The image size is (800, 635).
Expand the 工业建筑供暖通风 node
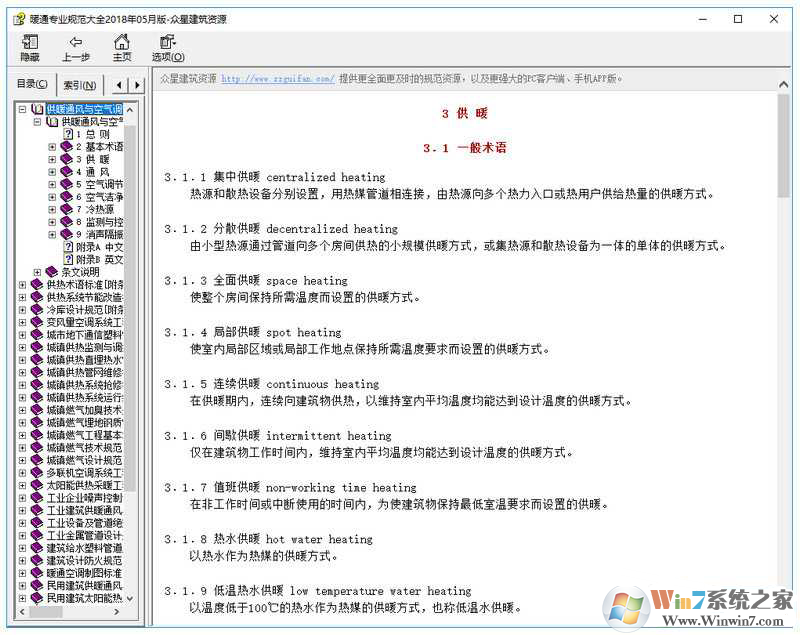[22, 511]
